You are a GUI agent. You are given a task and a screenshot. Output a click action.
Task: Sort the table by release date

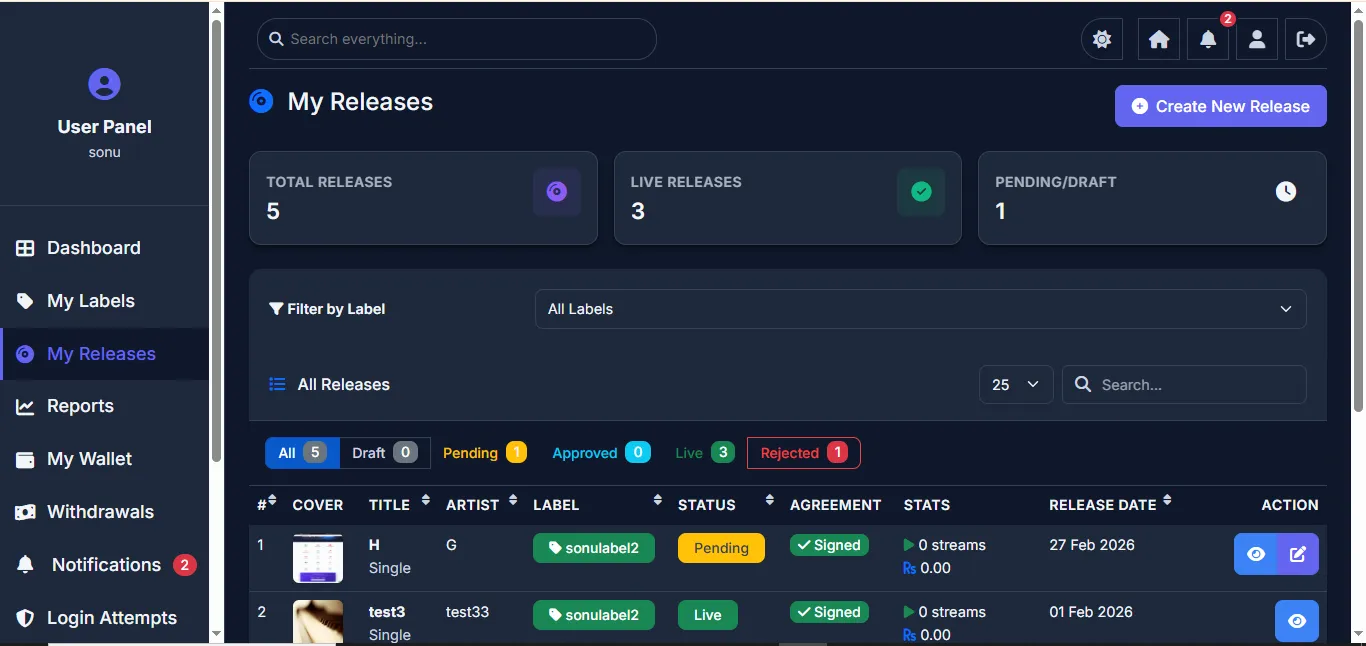click(x=1167, y=500)
